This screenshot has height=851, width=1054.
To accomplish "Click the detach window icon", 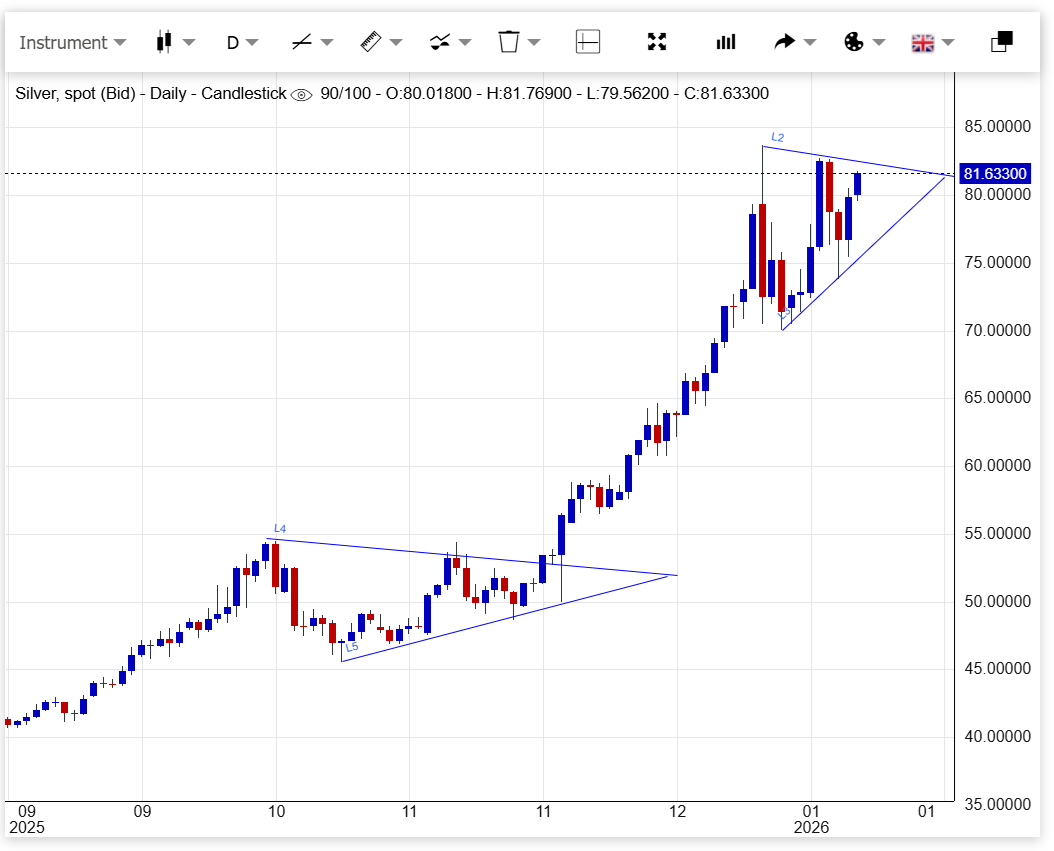I will coord(1001,42).
